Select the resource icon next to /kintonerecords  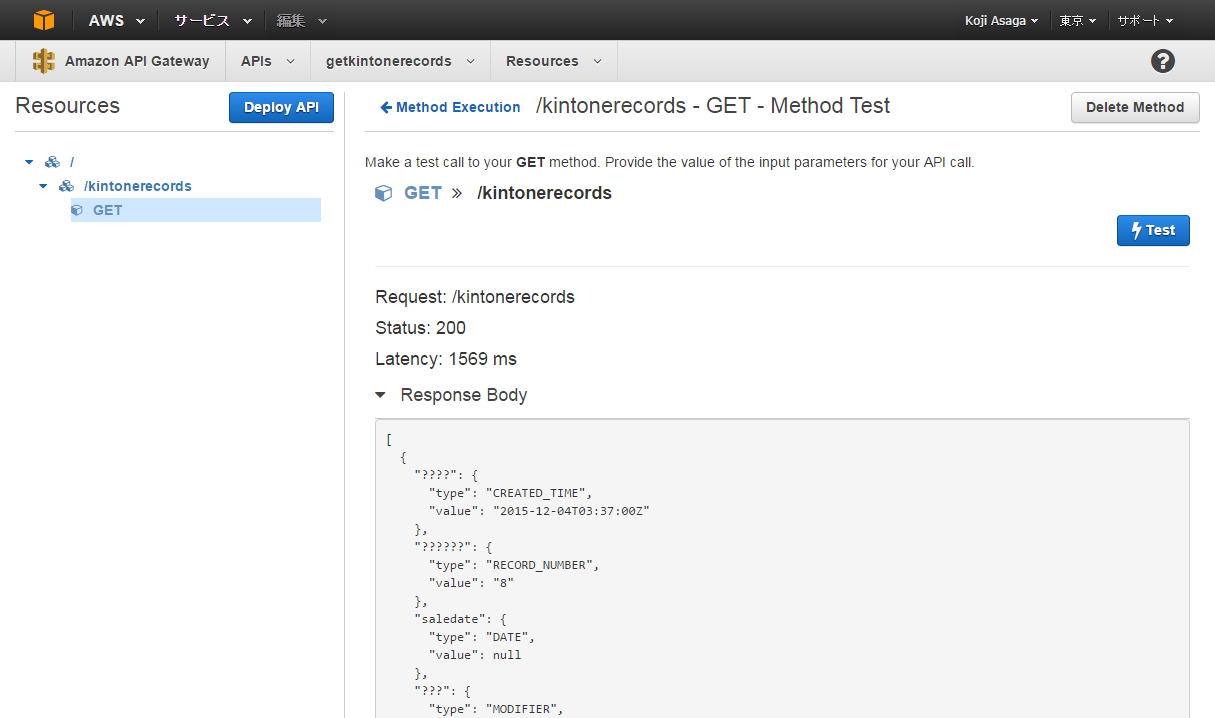65,185
